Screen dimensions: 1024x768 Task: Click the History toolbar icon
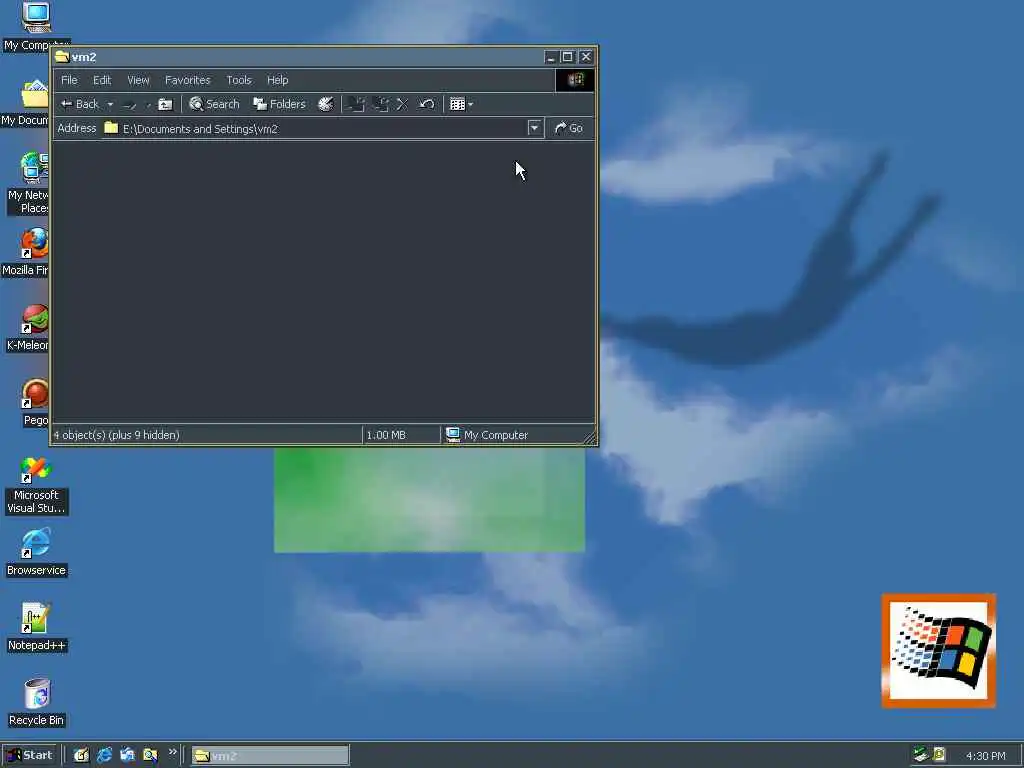pos(325,104)
